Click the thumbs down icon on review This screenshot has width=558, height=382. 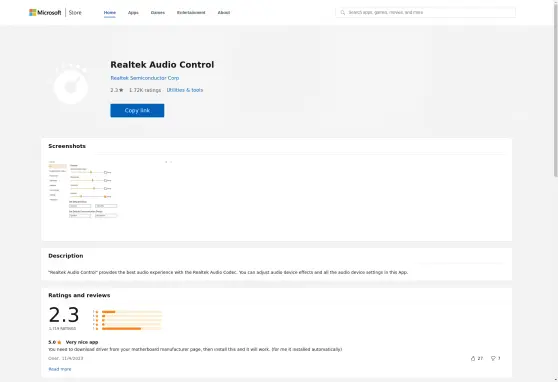(493, 359)
